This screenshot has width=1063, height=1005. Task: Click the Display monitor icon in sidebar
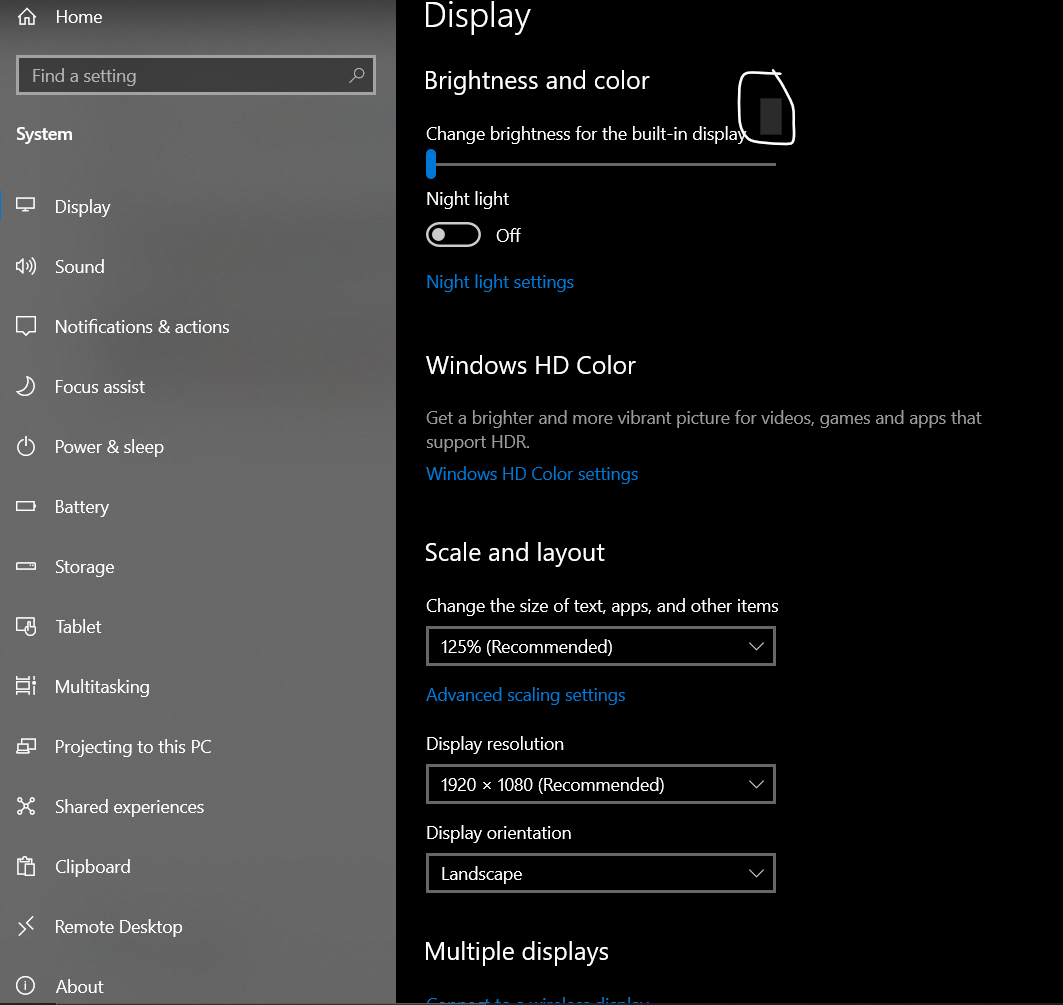pos(26,205)
